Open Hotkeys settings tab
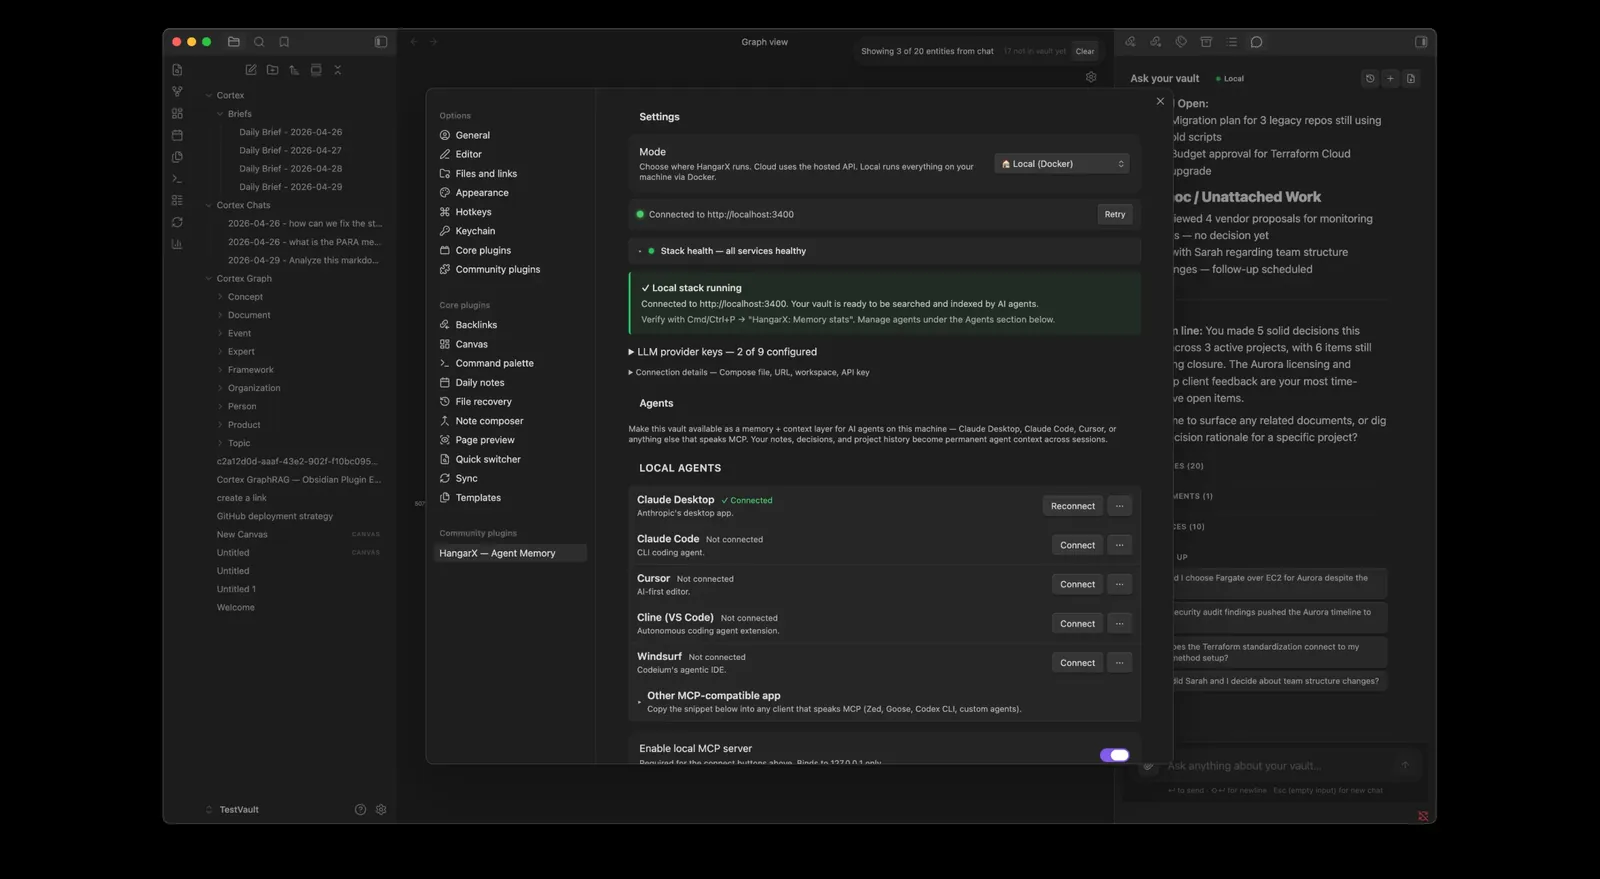The height and width of the screenshot is (879, 1600). (473, 212)
